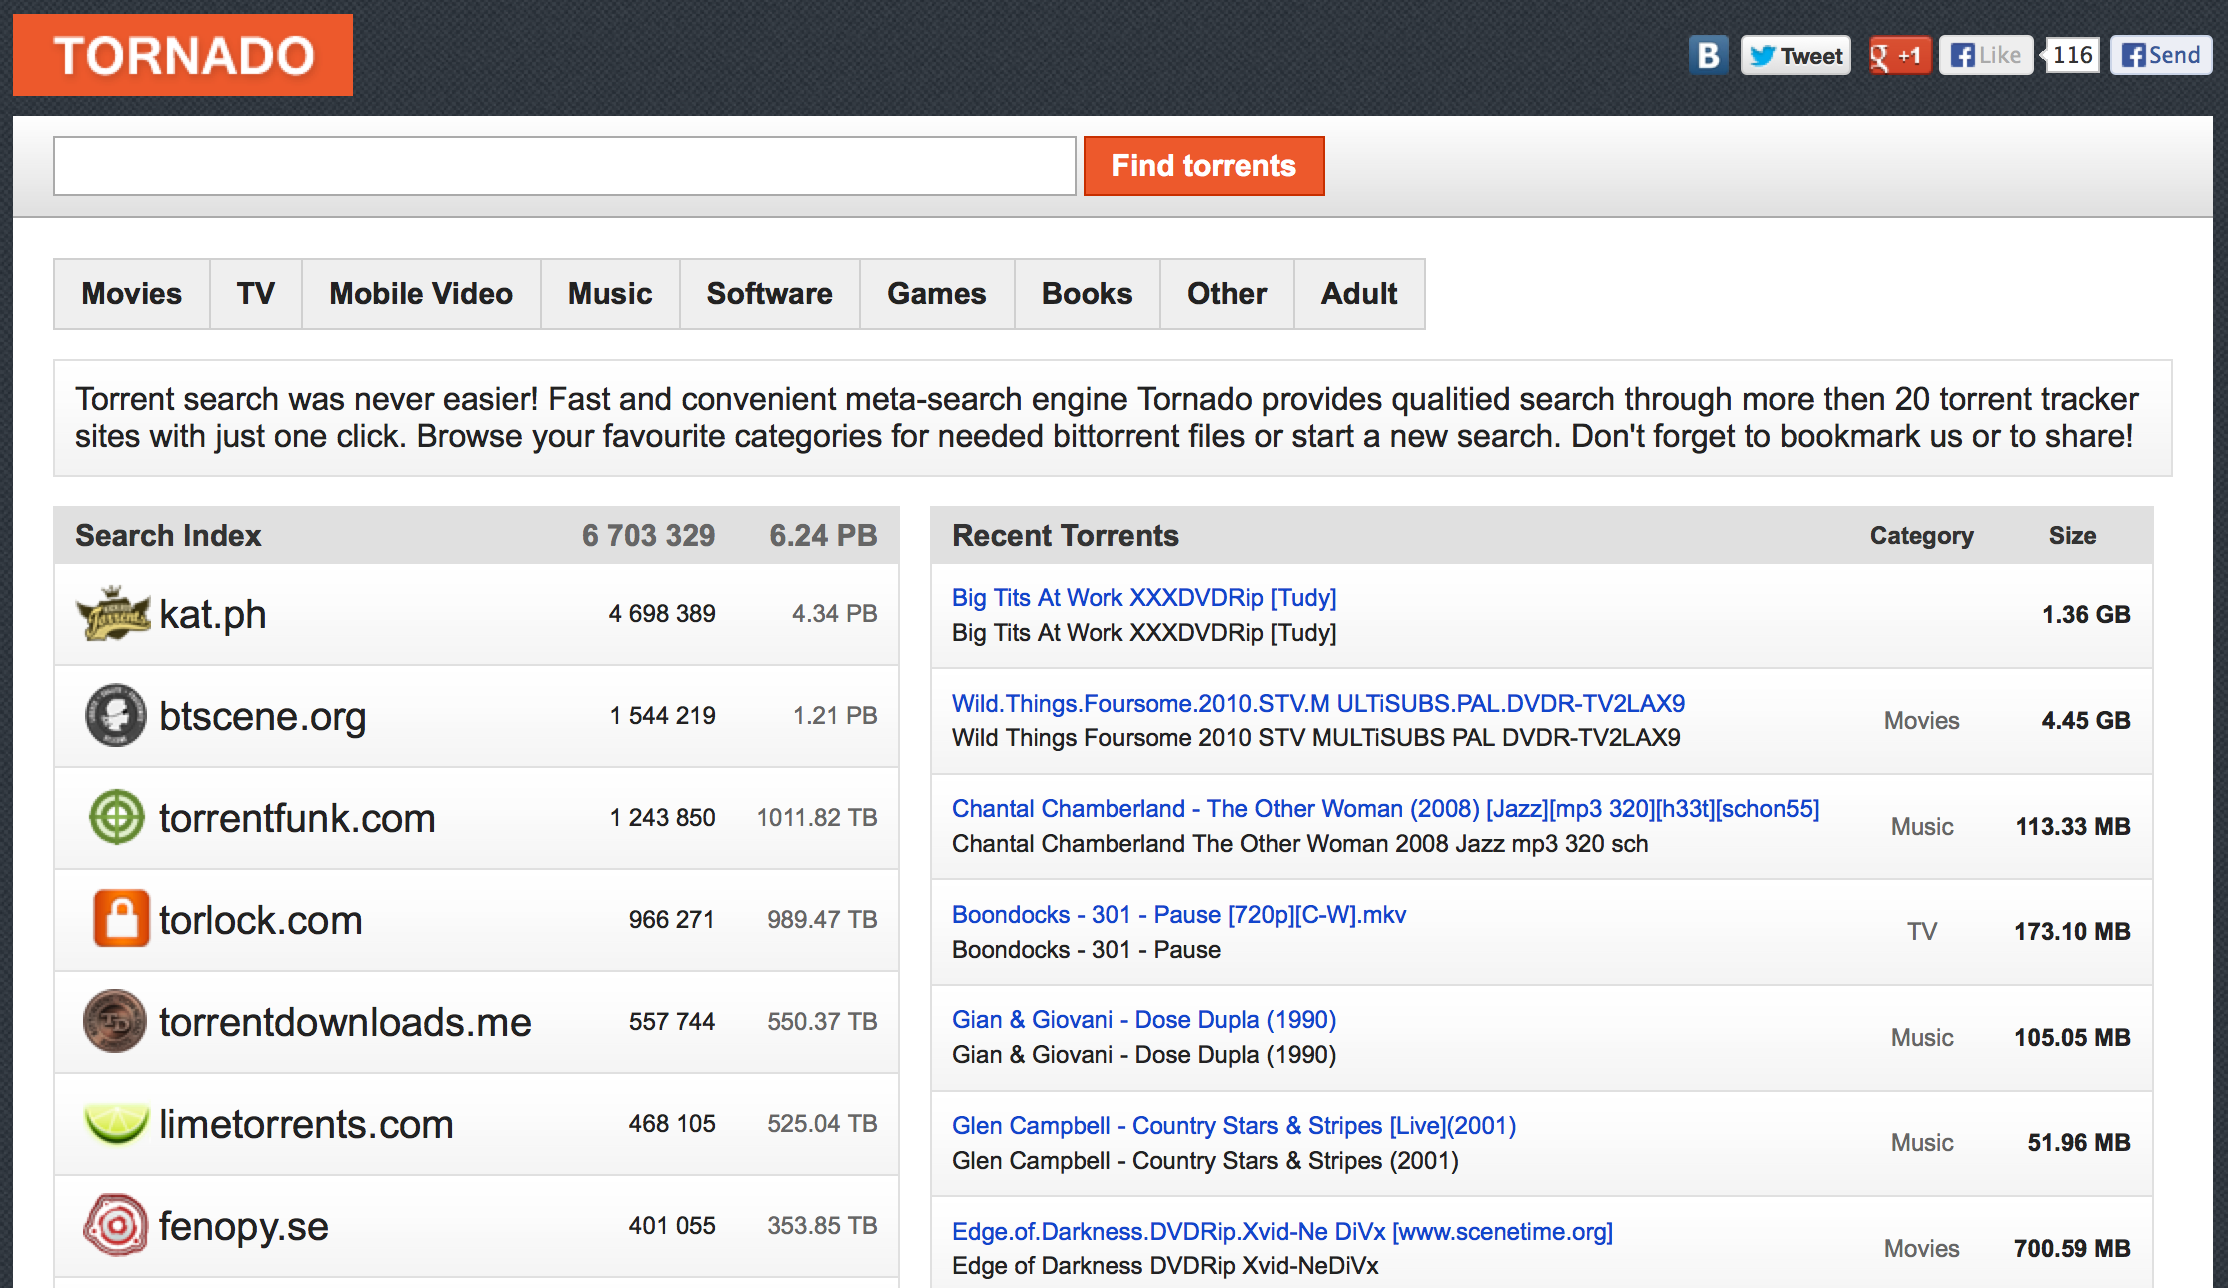The width and height of the screenshot is (2228, 1288).
Task: Open the torrentdownloads.me tracker link
Action: (345, 1022)
